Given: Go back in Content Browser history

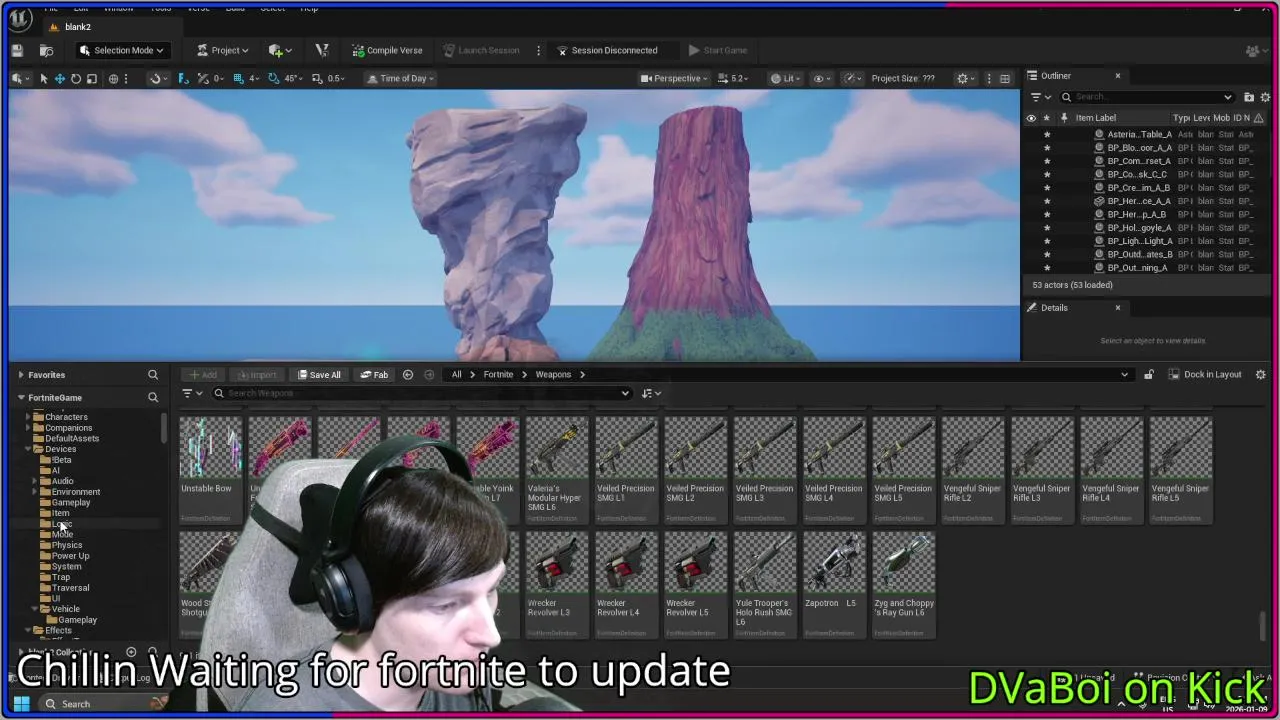Looking at the screenshot, I should 408,374.
